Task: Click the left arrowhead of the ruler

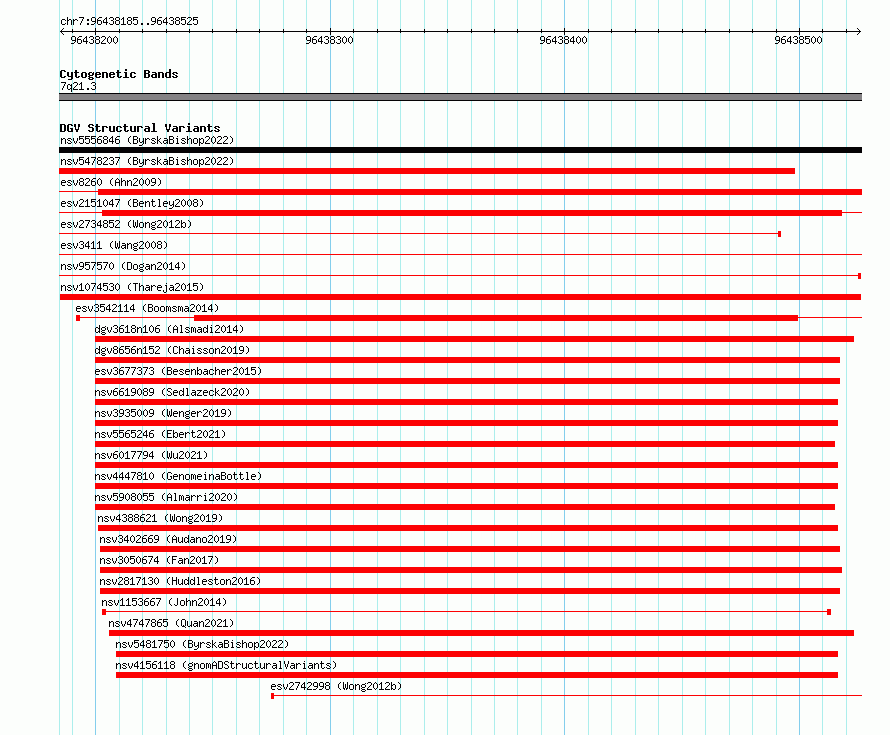Action: tap(62, 31)
